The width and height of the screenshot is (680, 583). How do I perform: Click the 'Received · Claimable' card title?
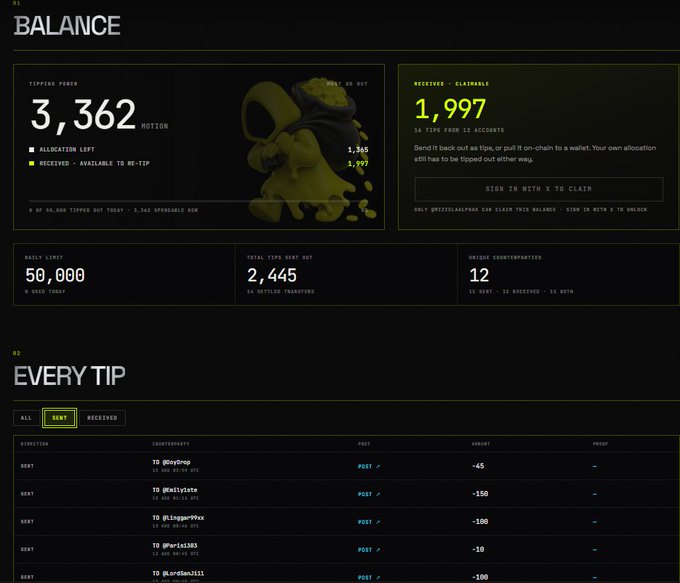pos(451,84)
